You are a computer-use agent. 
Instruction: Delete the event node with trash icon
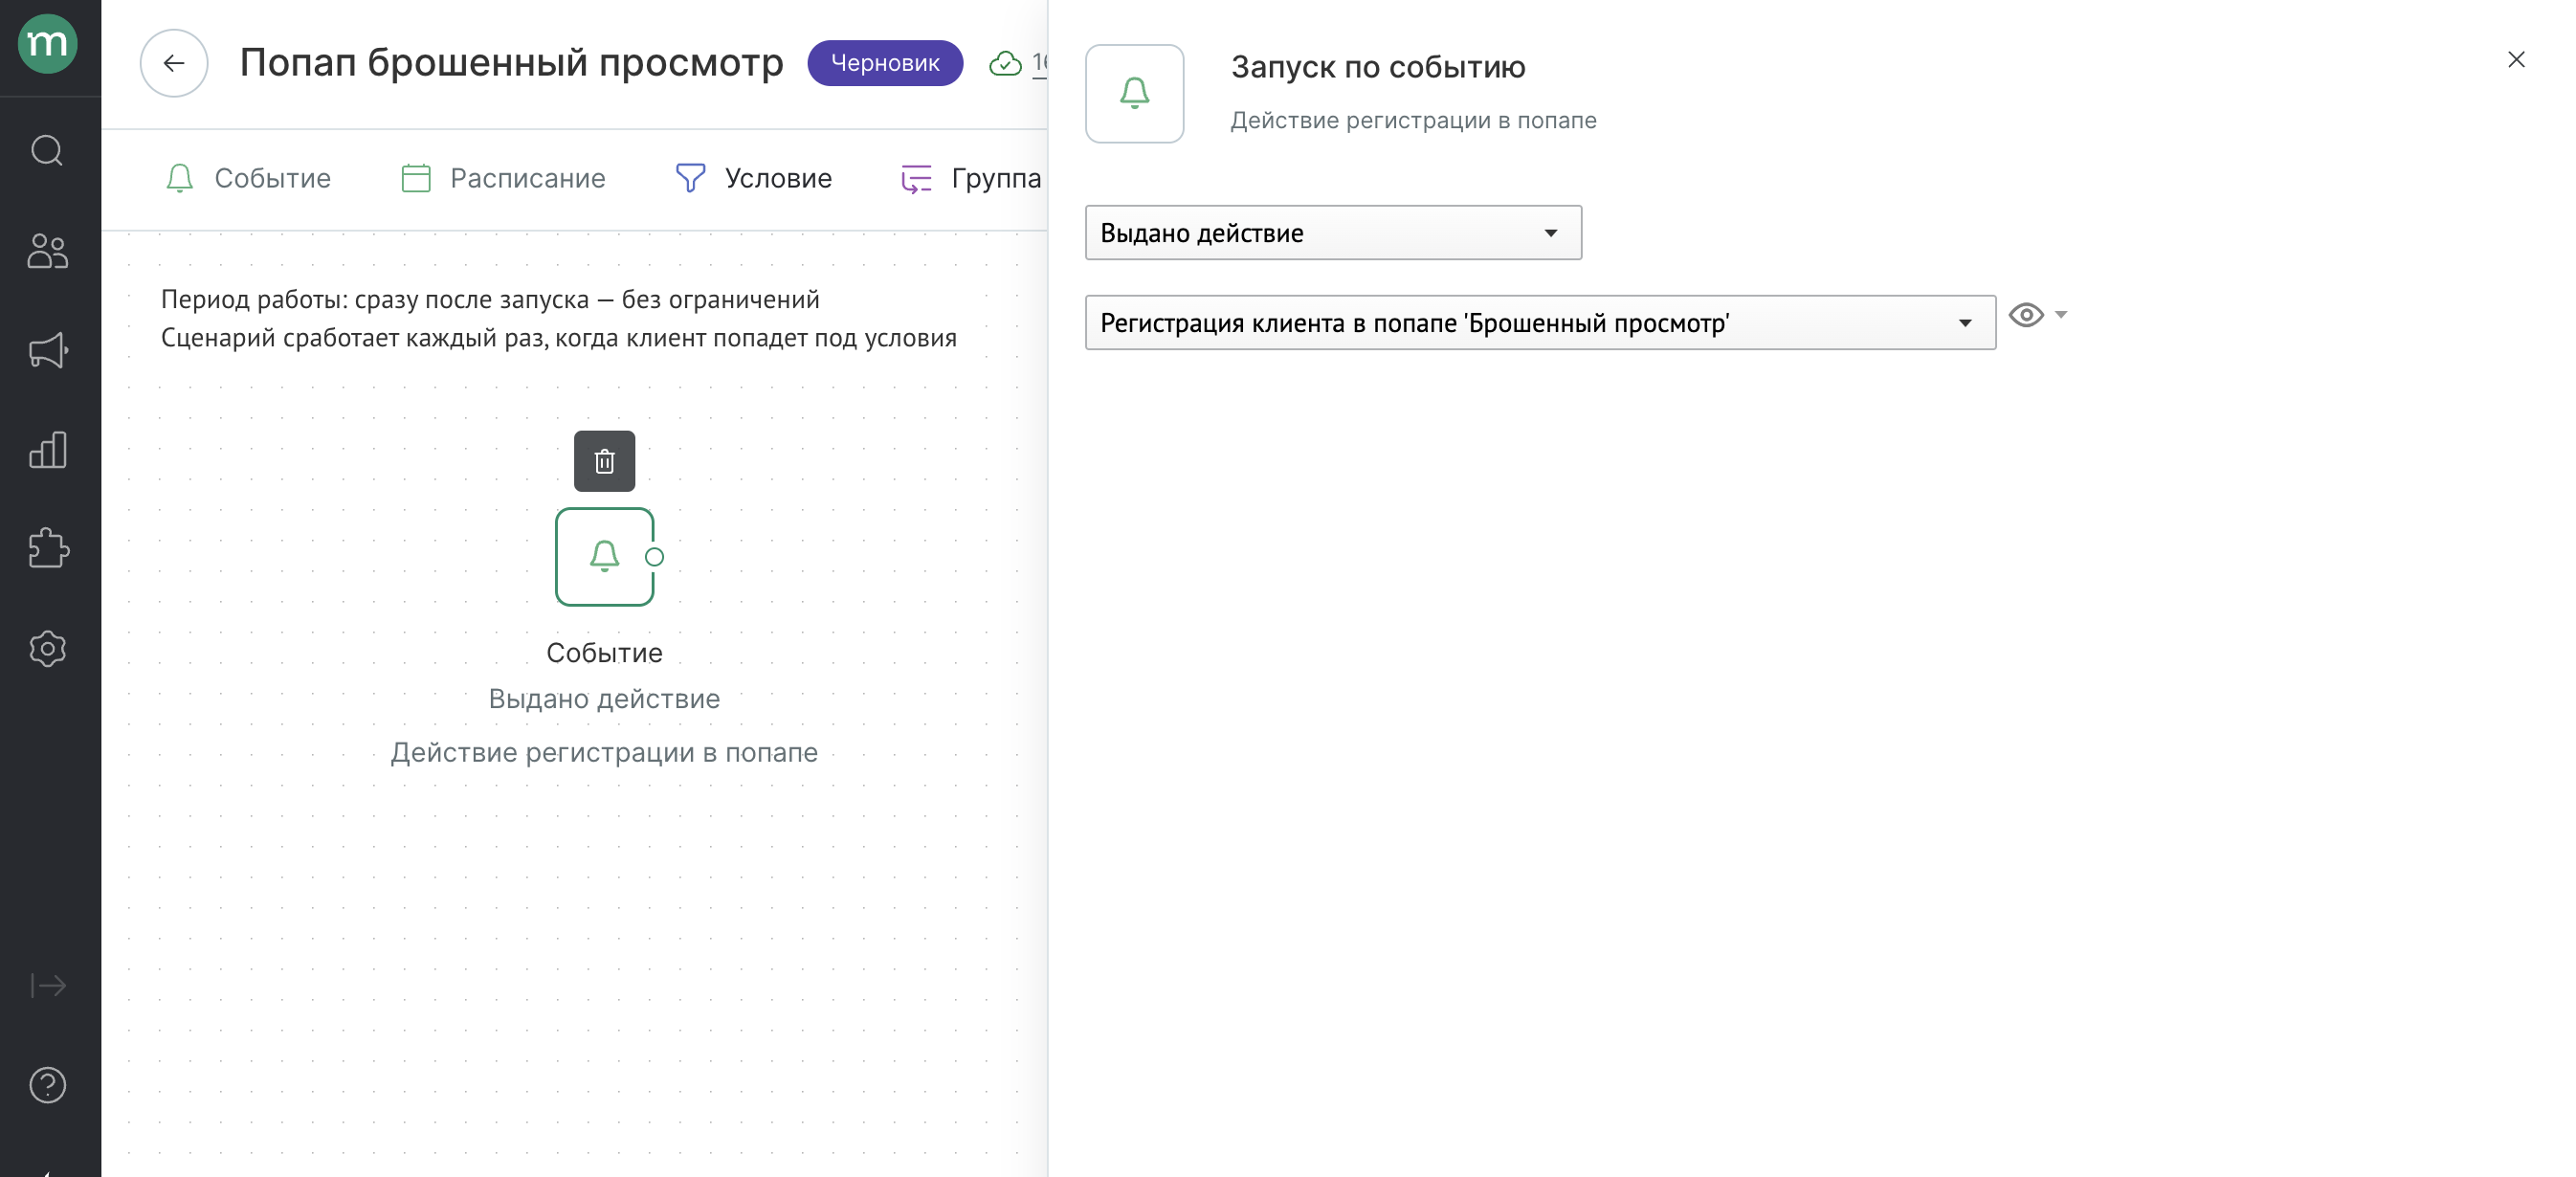coord(604,461)
